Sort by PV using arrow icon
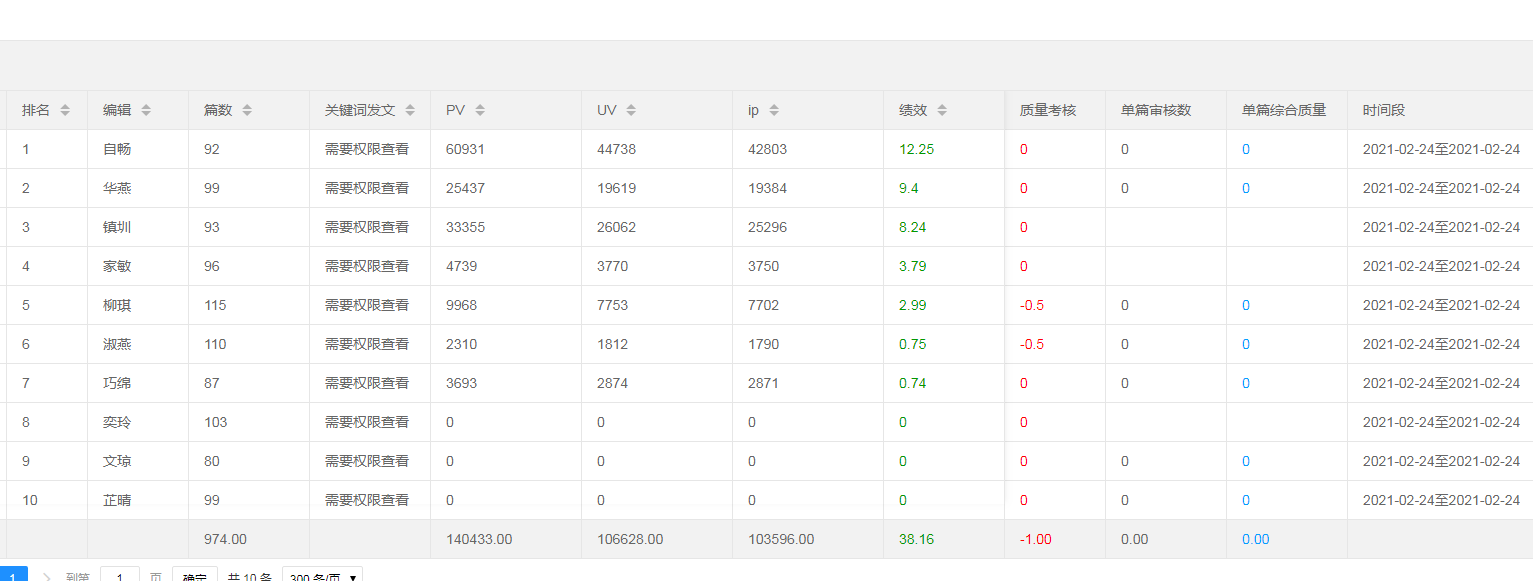 click(480, 110)
